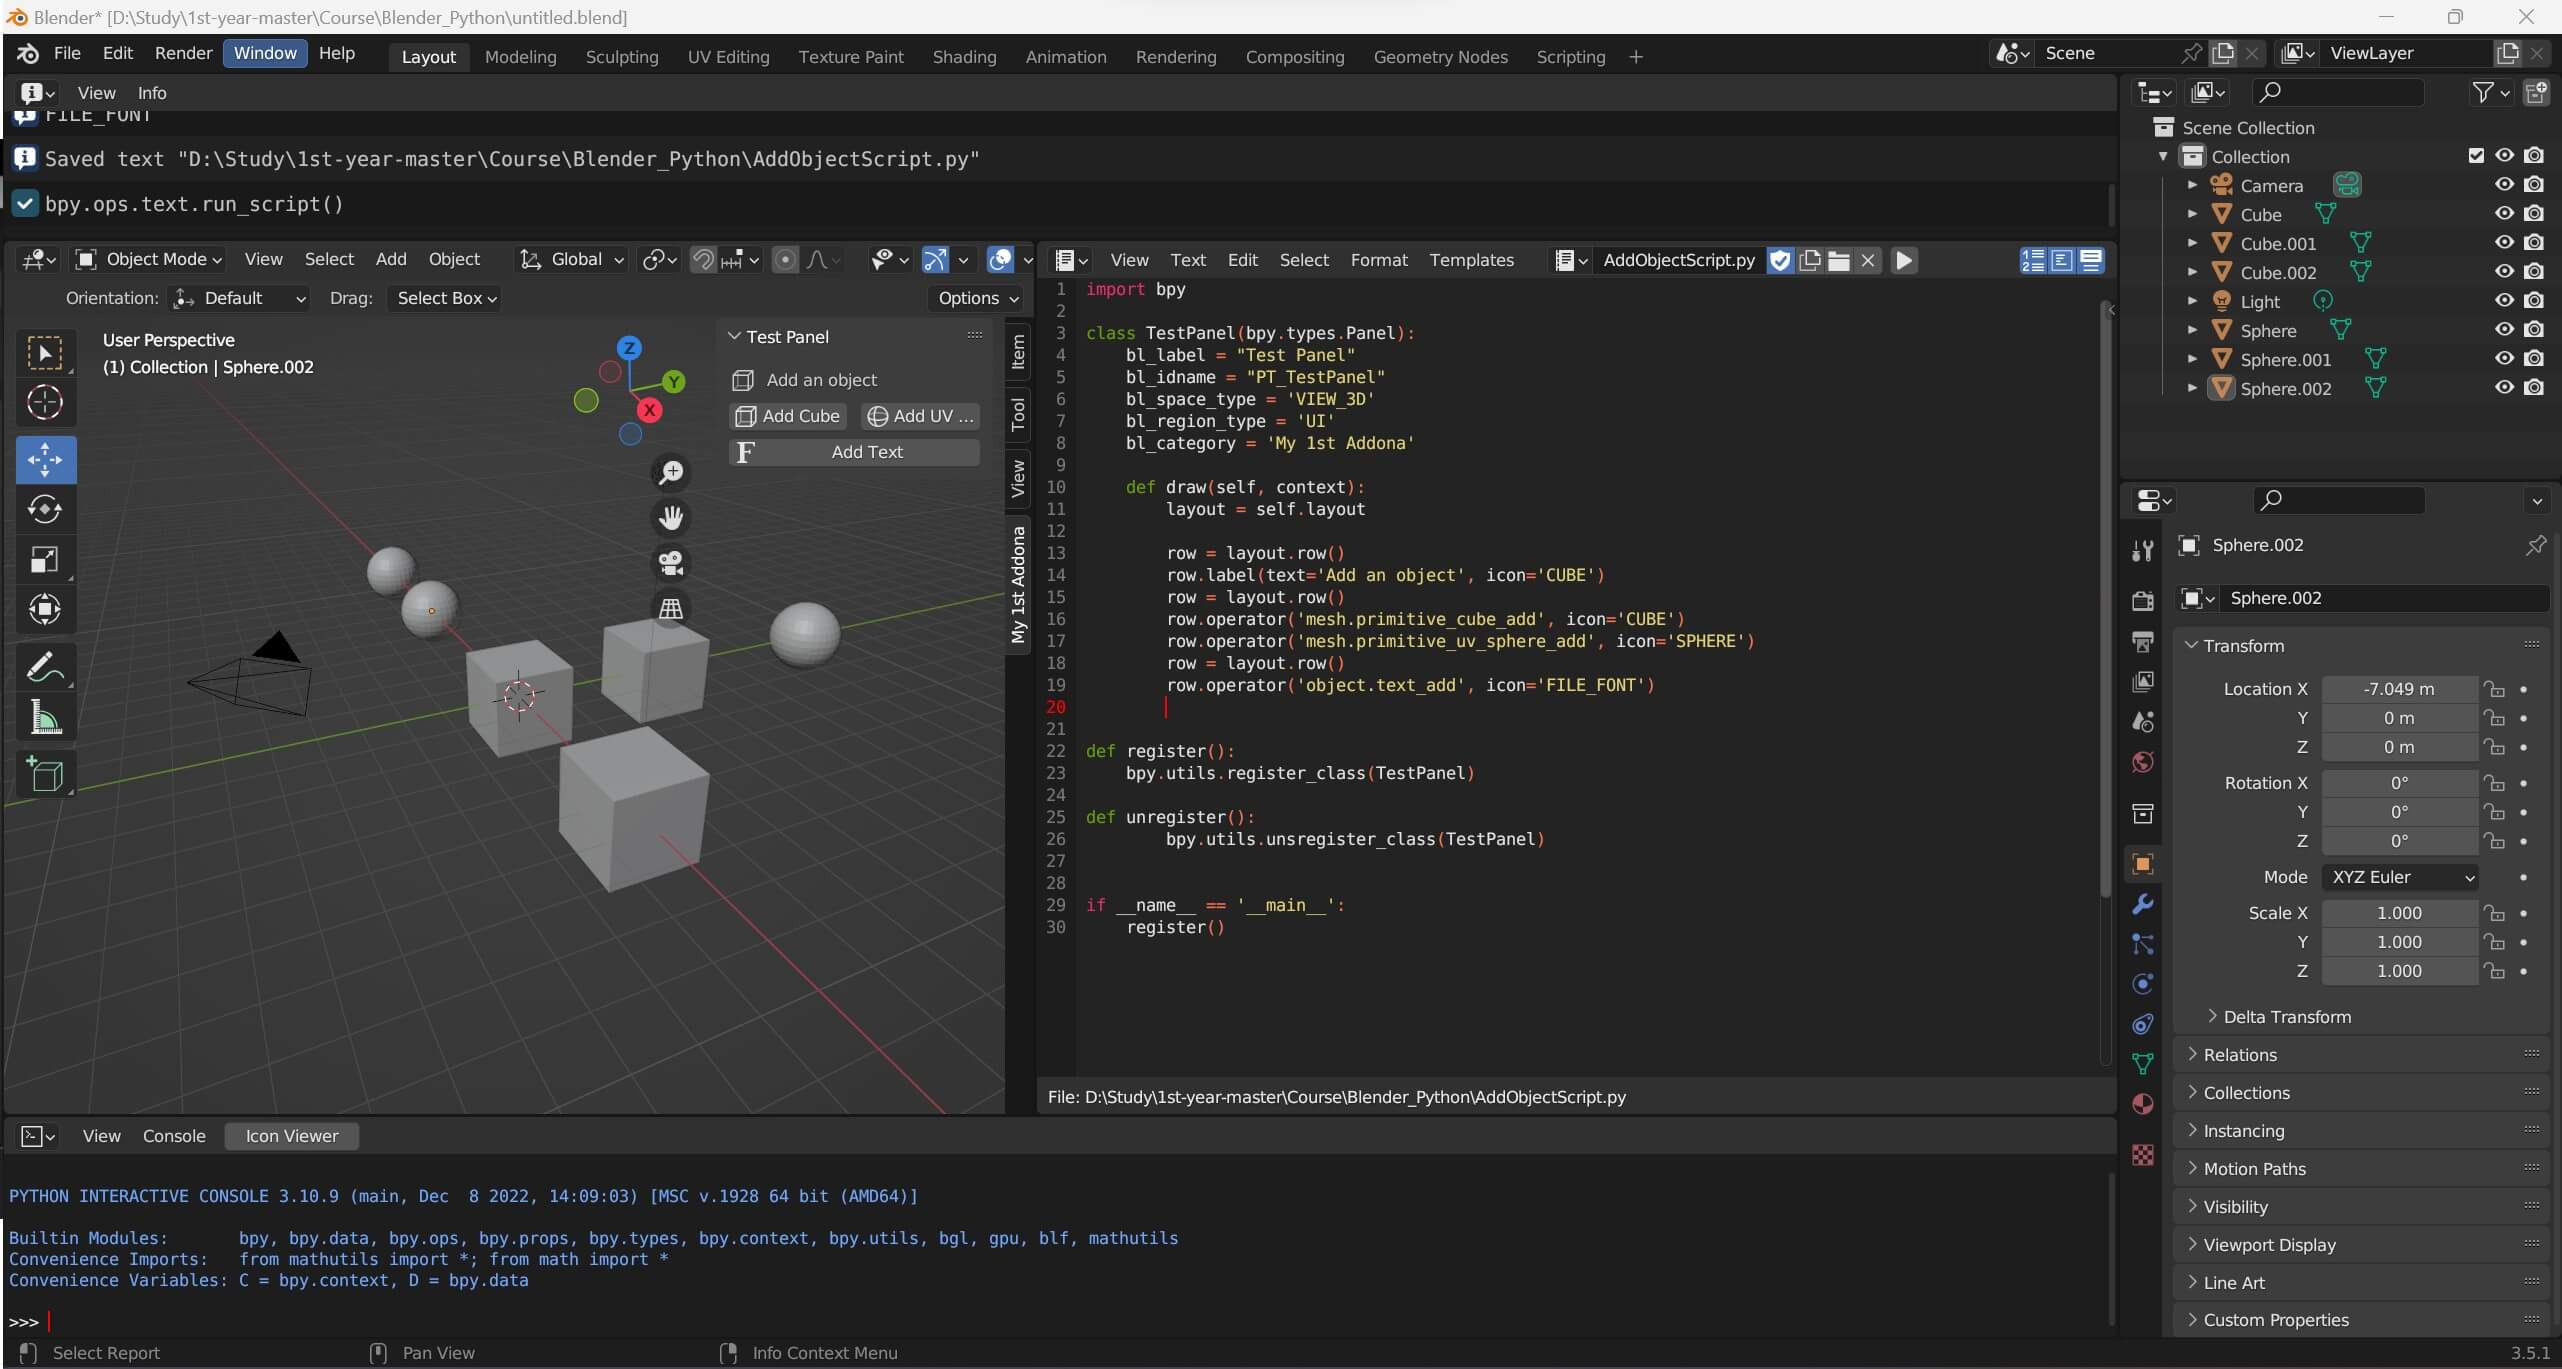The image size is (2562, 1369).
Task: Open the Modifiers wrench properties tab
Action: pos(2142,904)
